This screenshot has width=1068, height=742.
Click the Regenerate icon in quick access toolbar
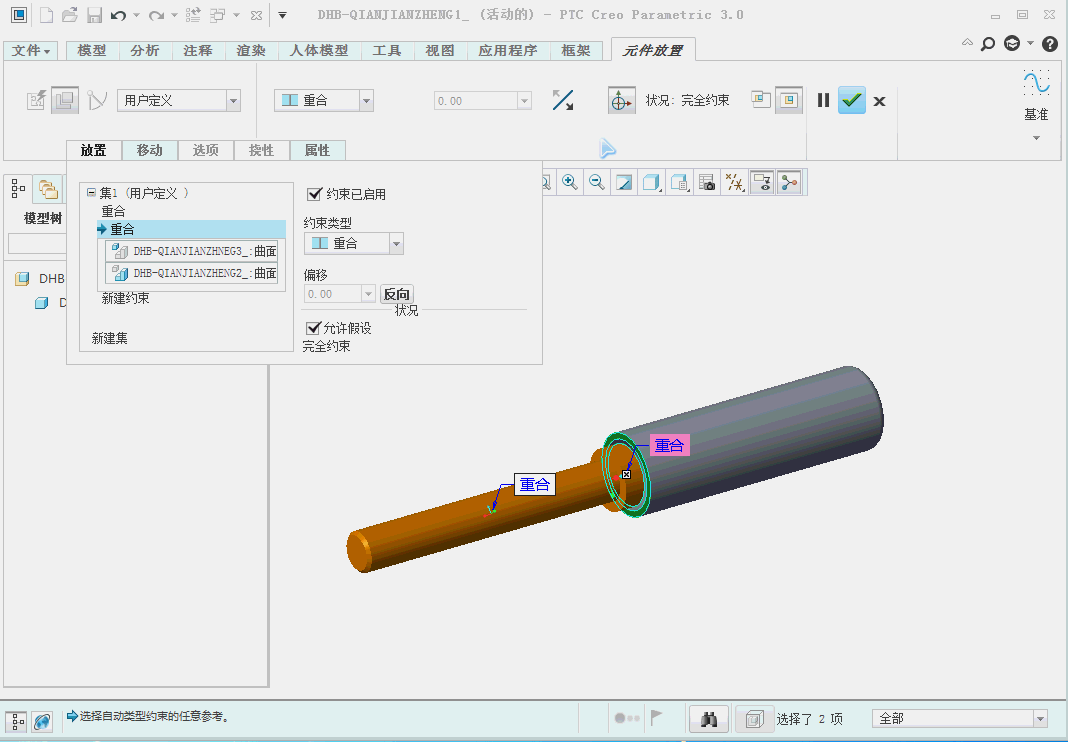tap(193, 15)
